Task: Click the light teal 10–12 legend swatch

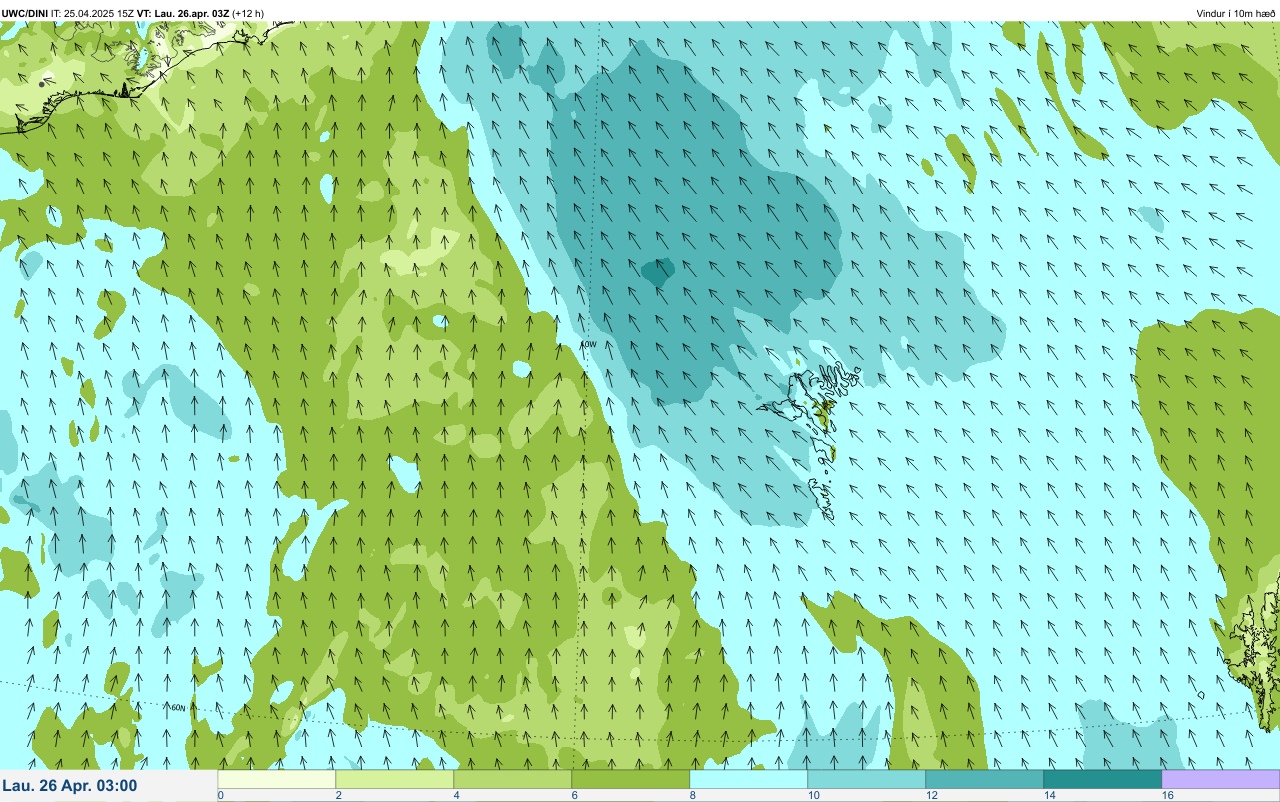Action: coord(867,779)
